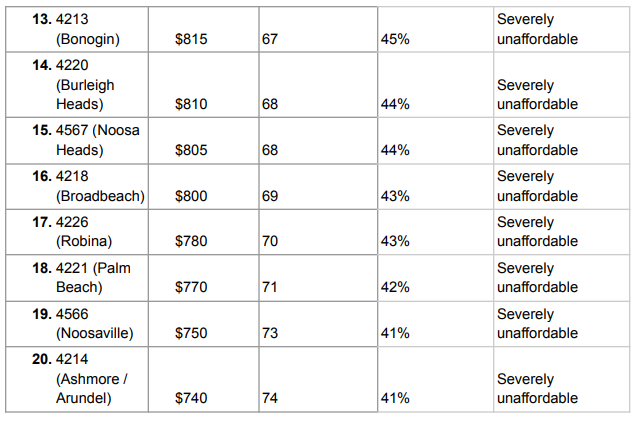Select the 4213 (Bonogin) postcode cell
The height and width of the screenshot is (422, 638).
(x=77, y=29)
